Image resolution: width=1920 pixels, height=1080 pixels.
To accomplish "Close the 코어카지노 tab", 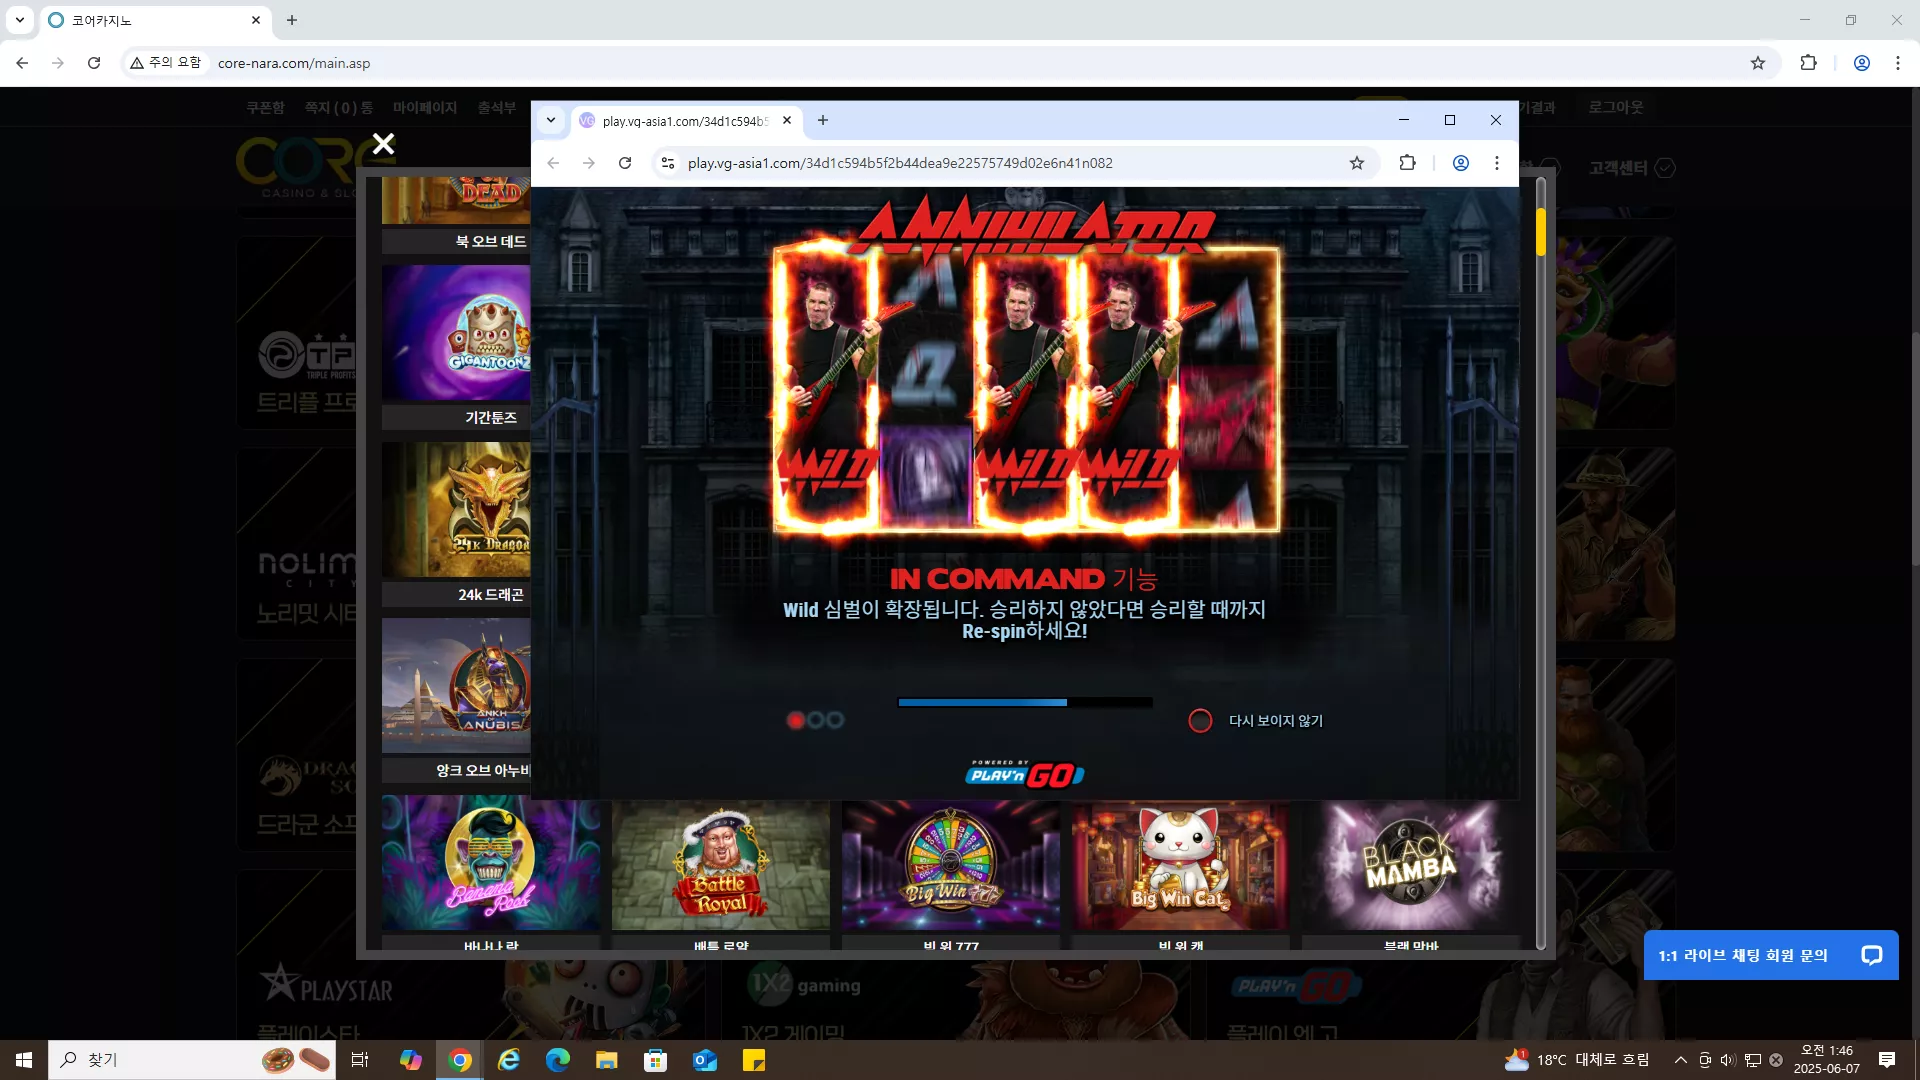I will click(x=256, y=20).
